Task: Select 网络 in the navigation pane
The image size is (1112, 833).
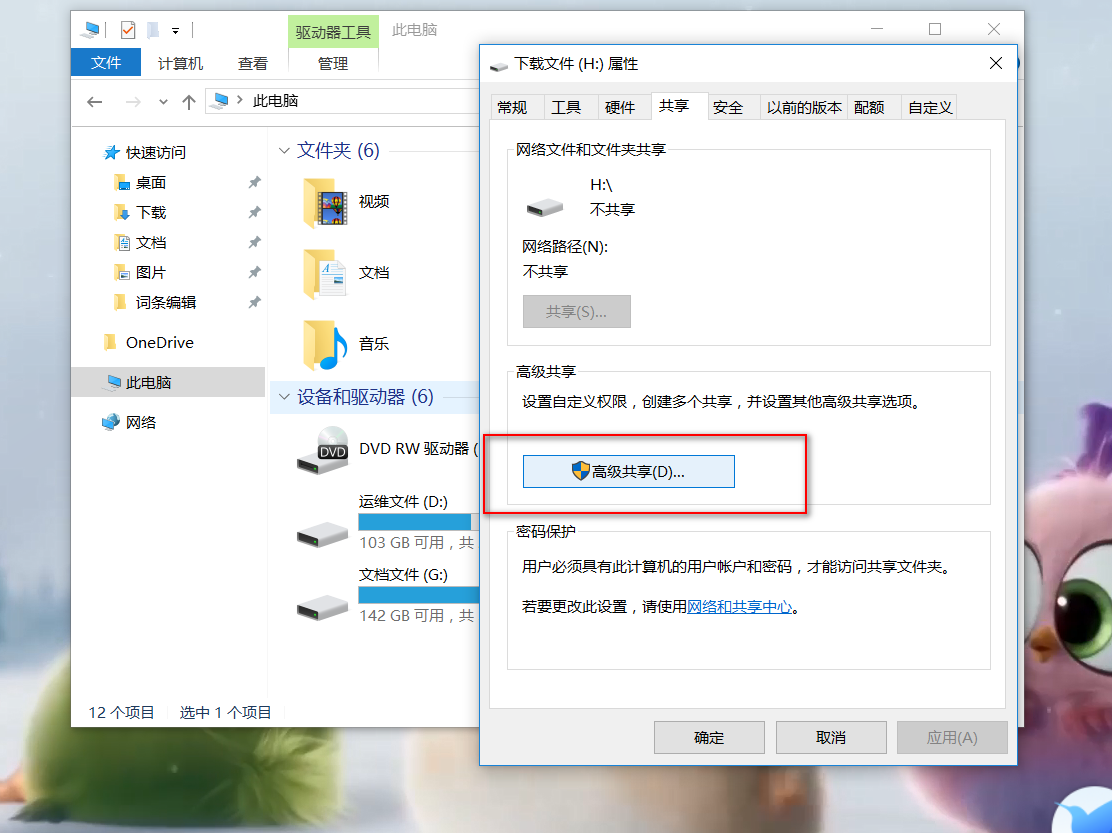Action: pyautogui.click(x=140, y=423)
